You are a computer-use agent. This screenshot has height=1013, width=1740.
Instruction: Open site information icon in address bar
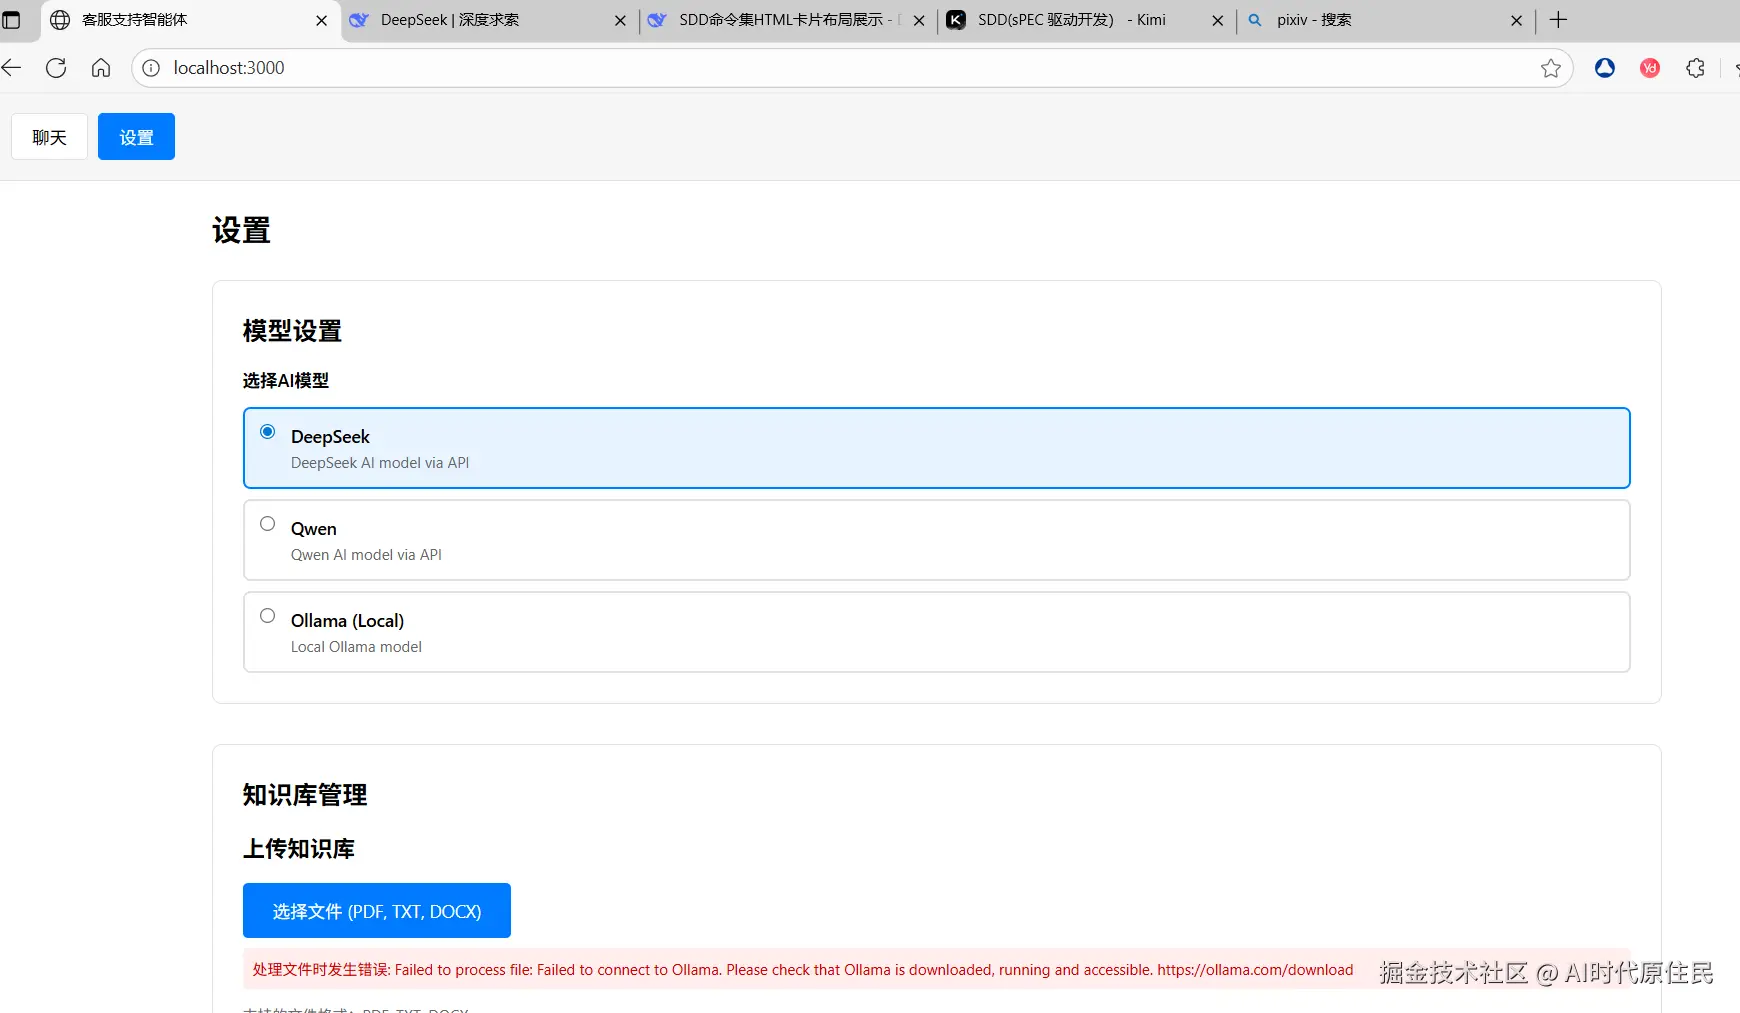pos(151,68)
